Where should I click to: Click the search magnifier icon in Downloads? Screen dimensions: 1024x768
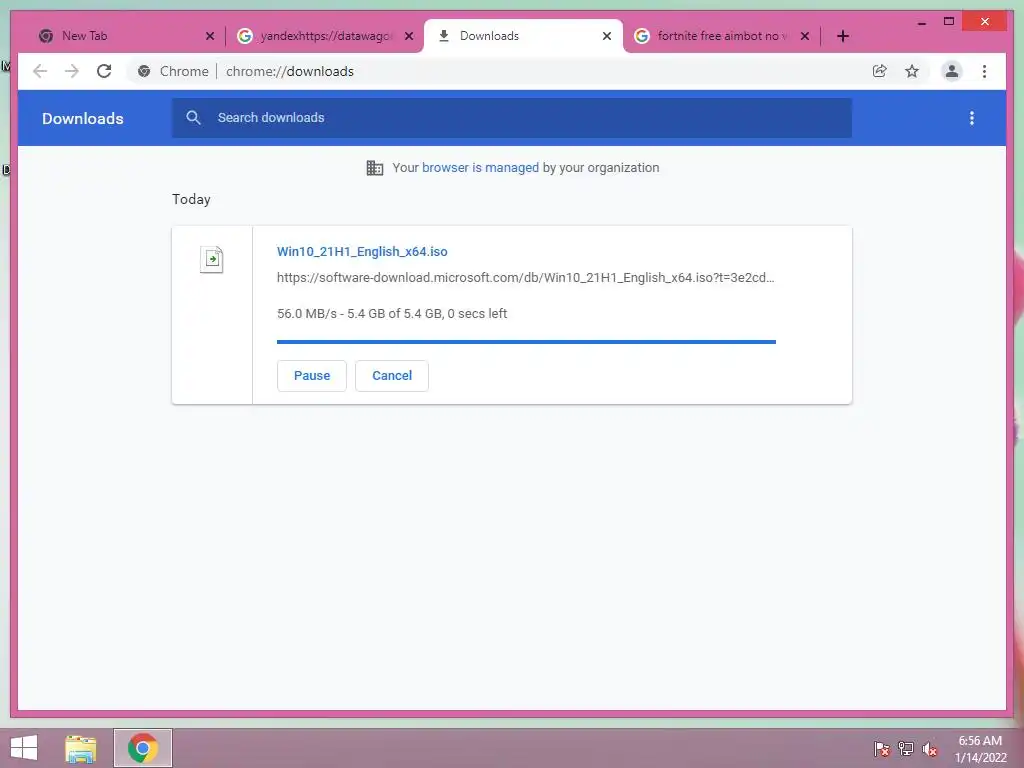[x=193, y=118]
